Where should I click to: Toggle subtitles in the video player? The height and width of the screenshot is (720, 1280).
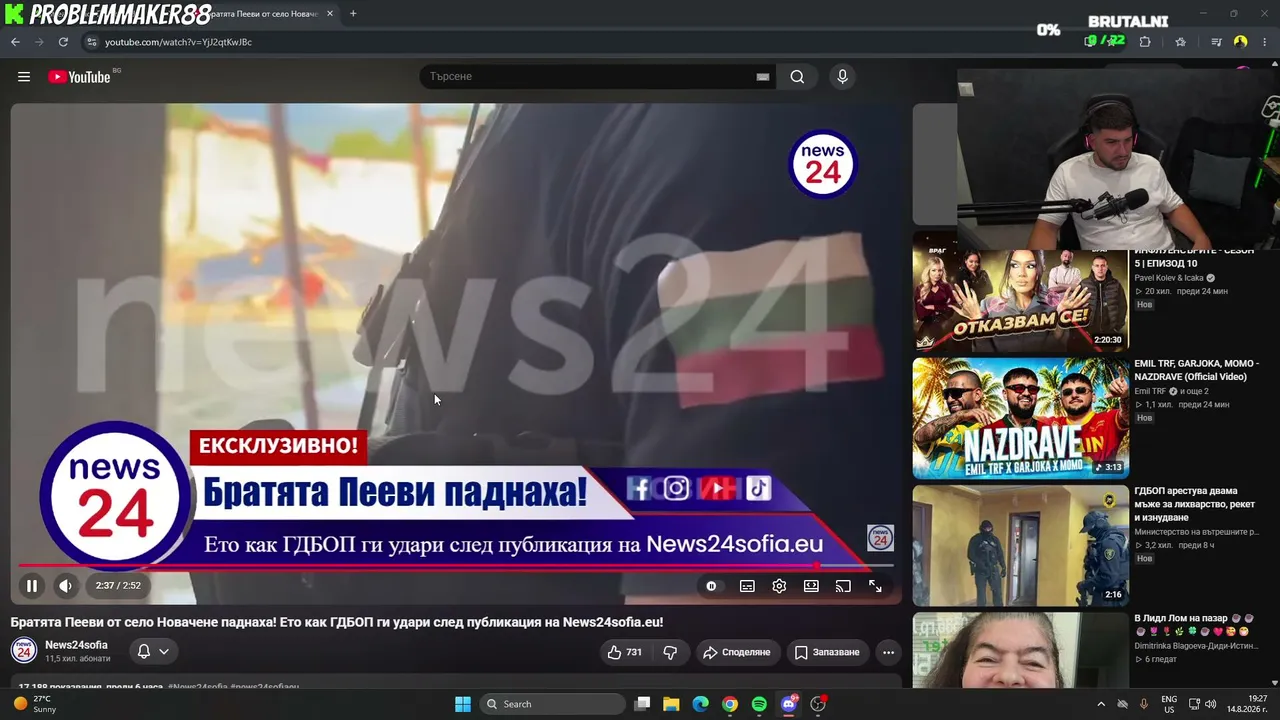tap(747, 586)
